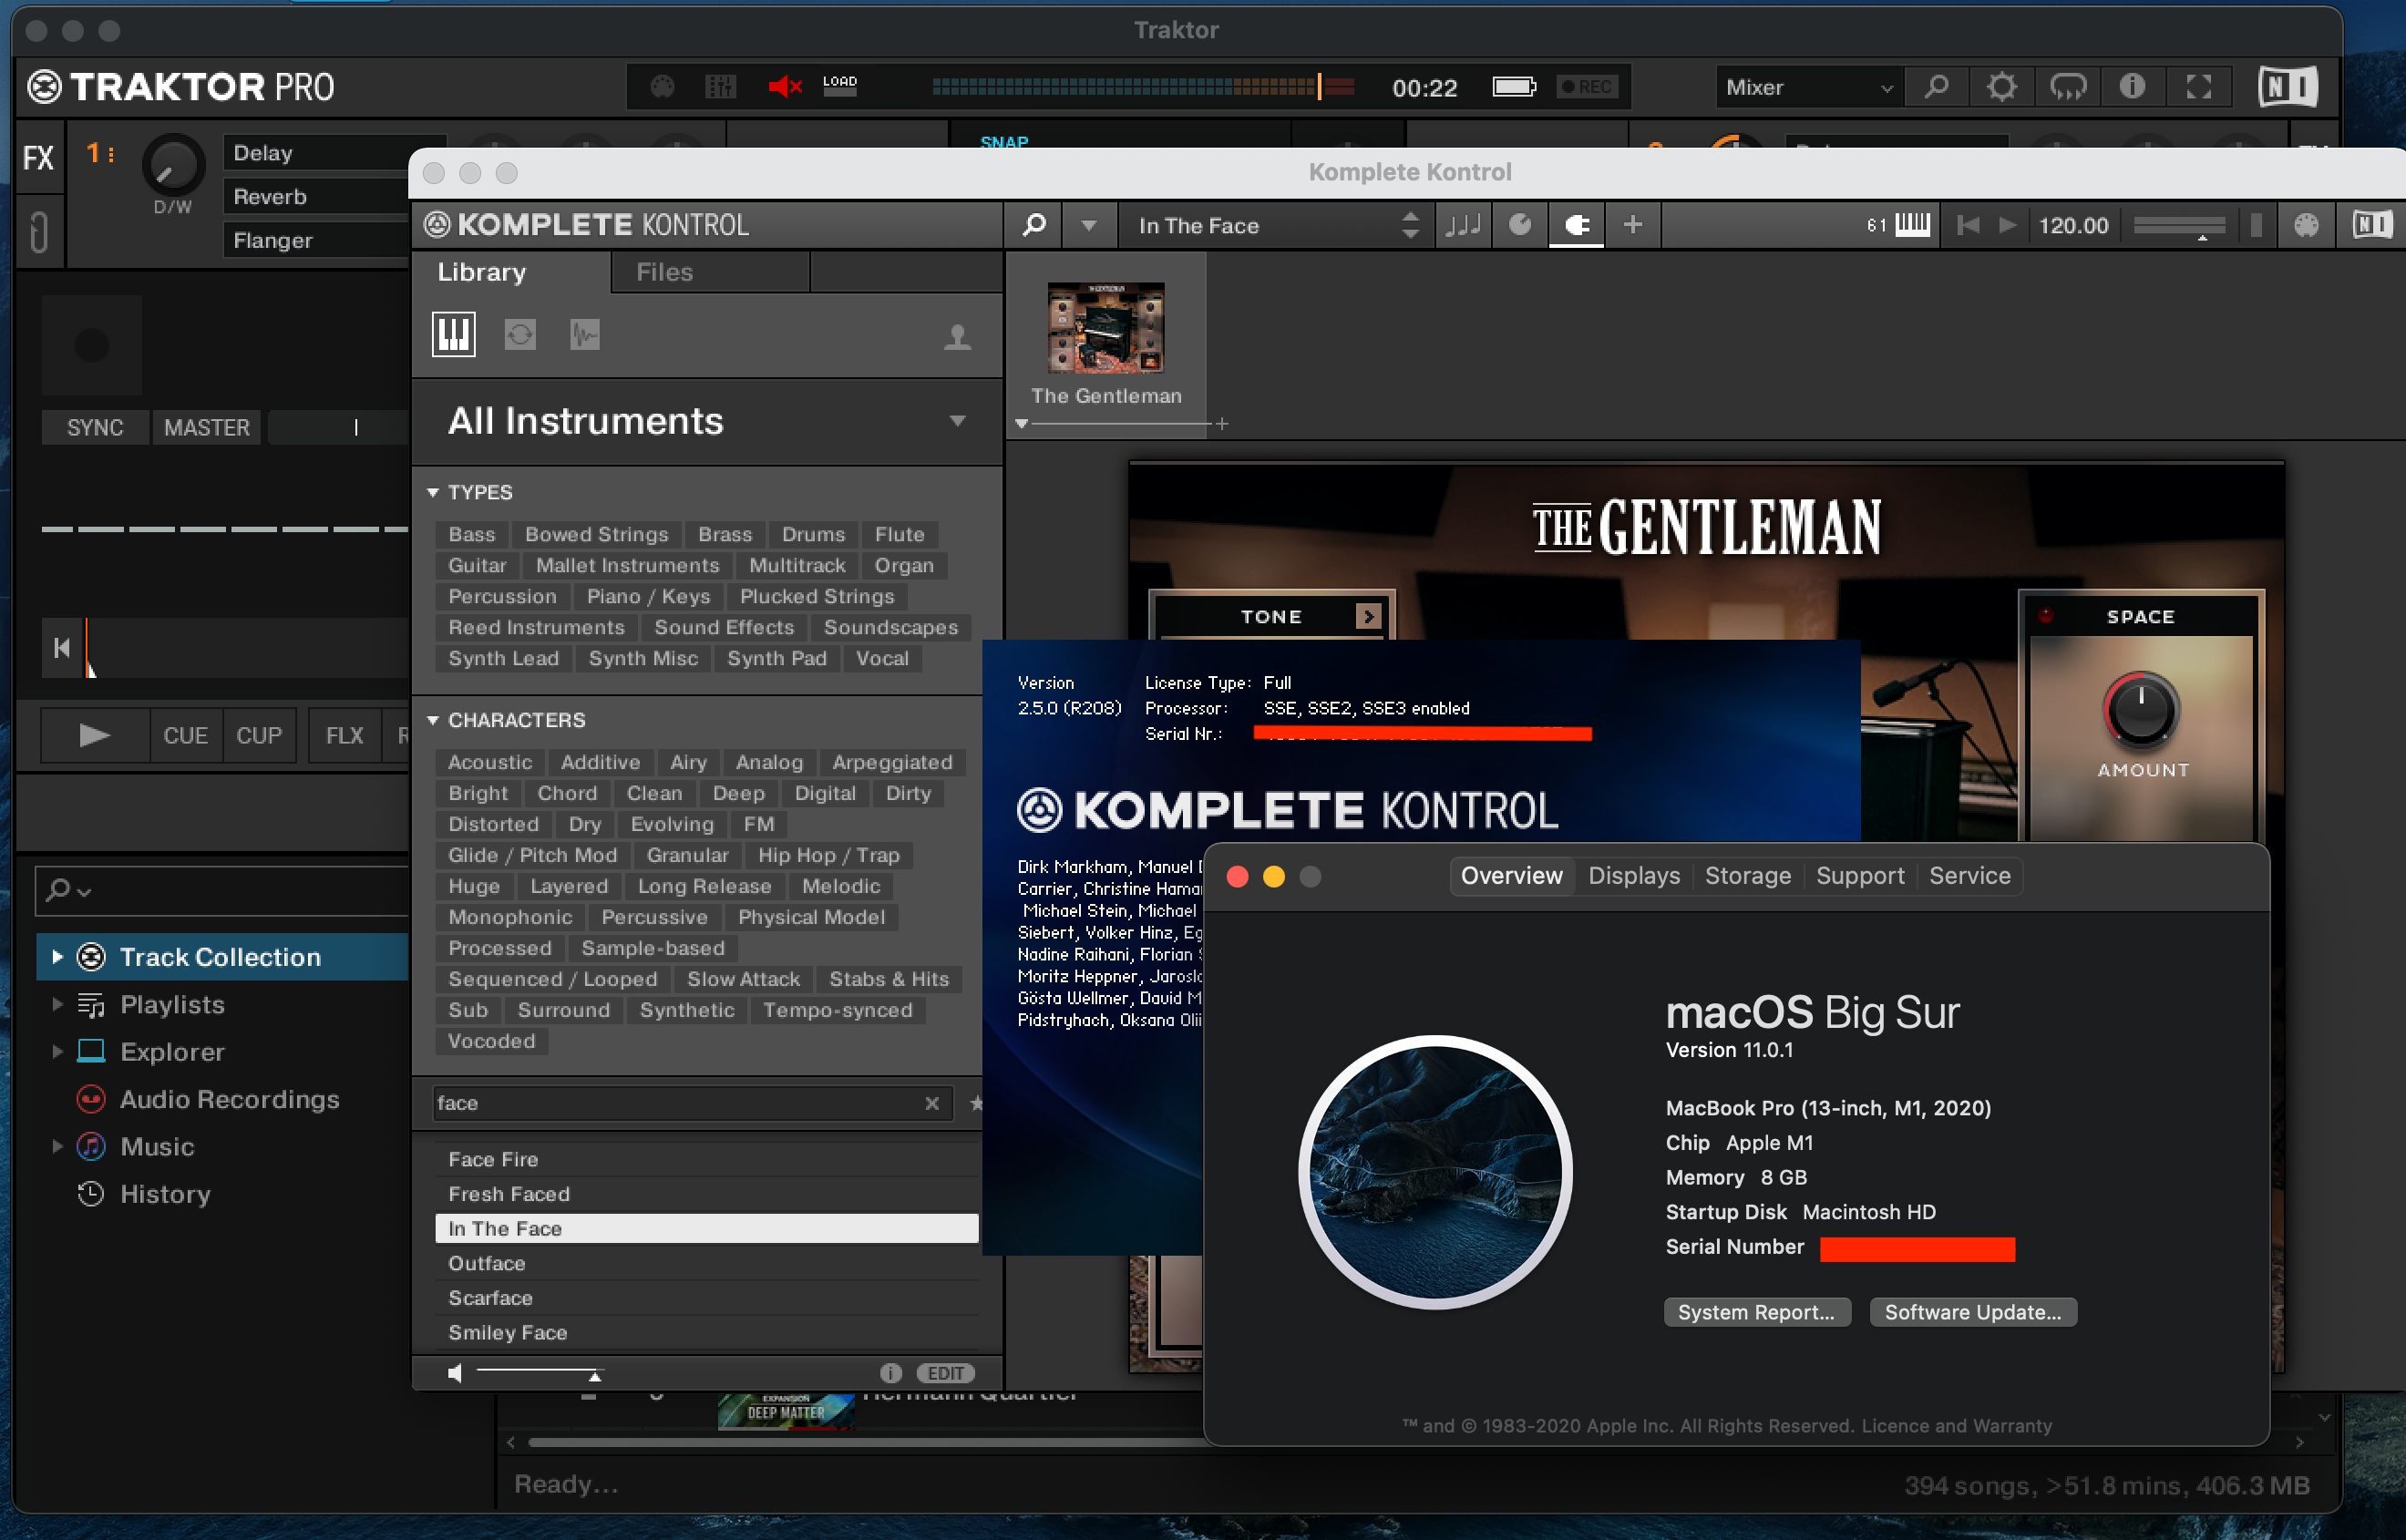Open the Traktor info icon
Viewport: 2406px width, 1540px height.
tap(2132, 87)
